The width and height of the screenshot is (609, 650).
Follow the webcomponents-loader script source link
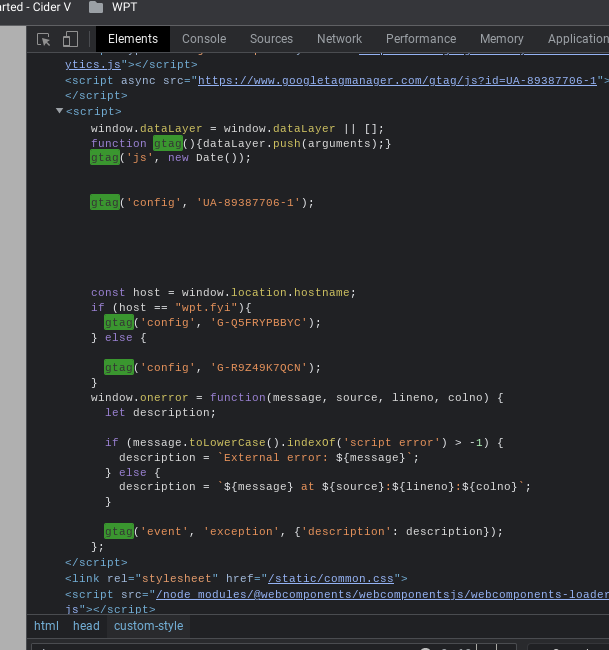382,594
